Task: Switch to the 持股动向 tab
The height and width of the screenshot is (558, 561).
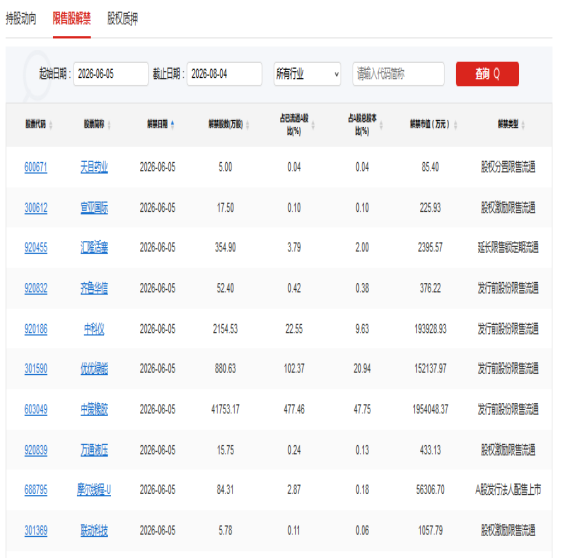Action: click(21, 19)
